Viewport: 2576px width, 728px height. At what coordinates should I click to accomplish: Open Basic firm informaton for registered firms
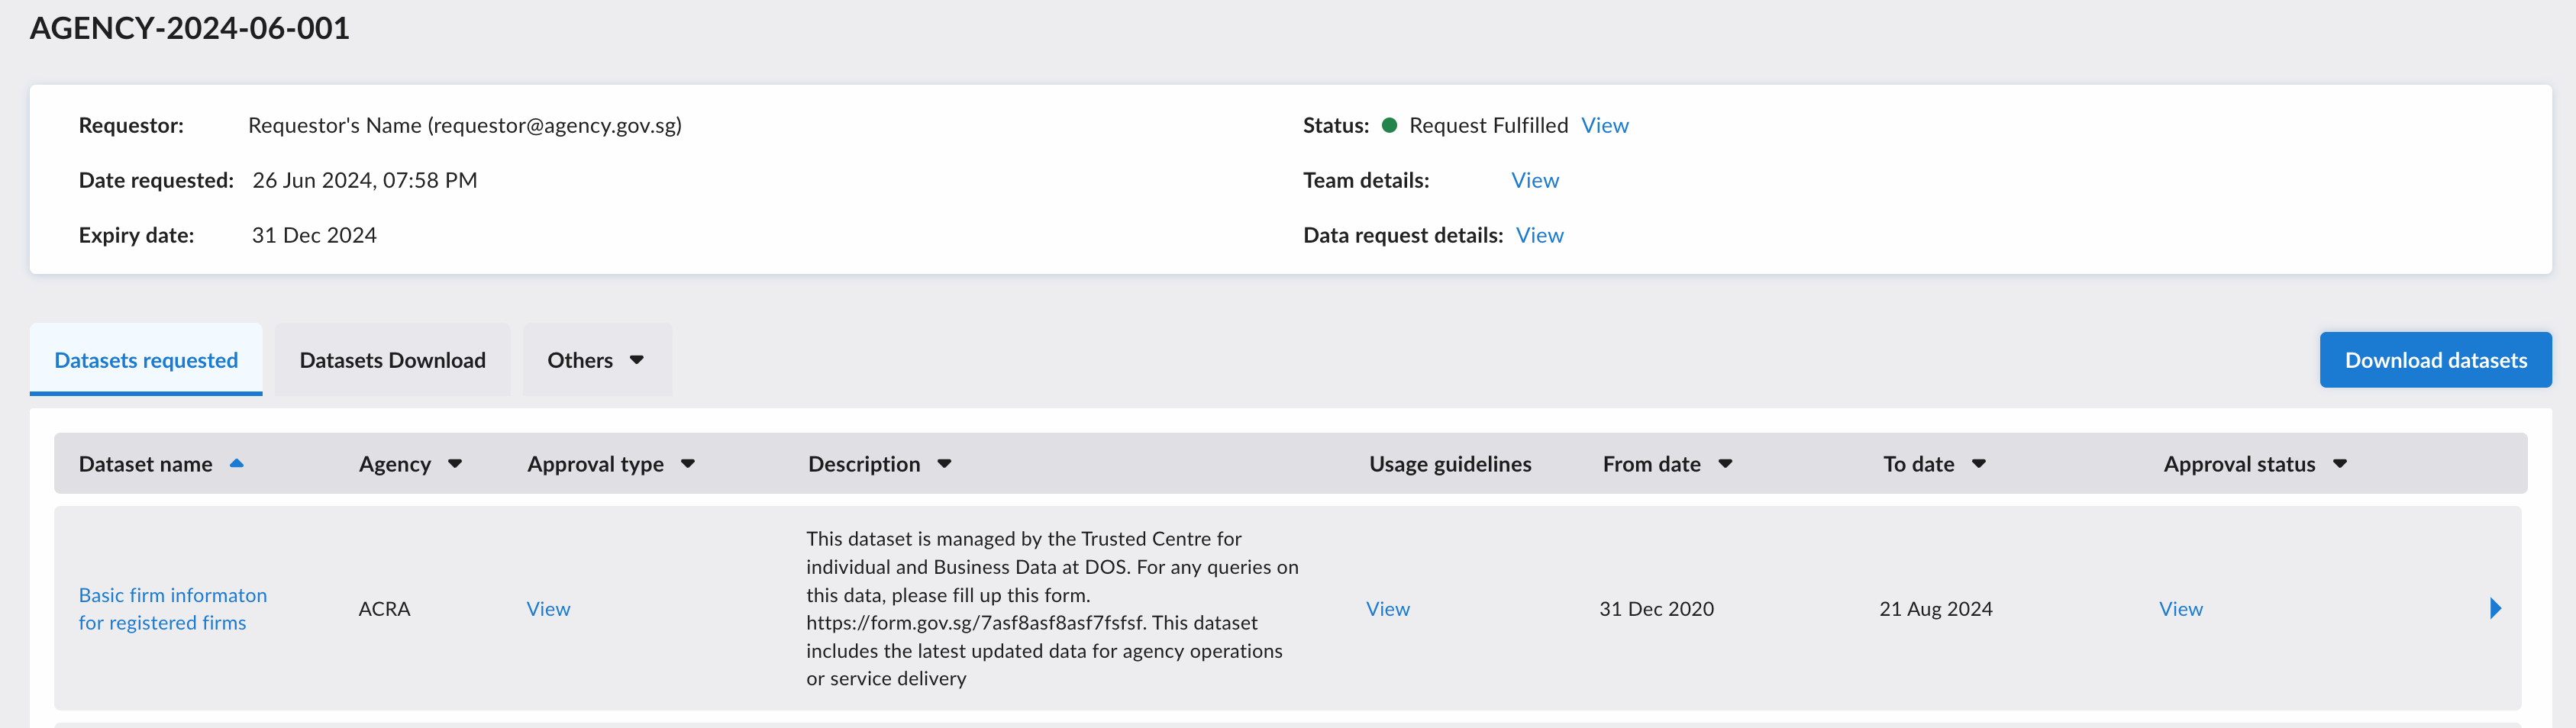173,608
